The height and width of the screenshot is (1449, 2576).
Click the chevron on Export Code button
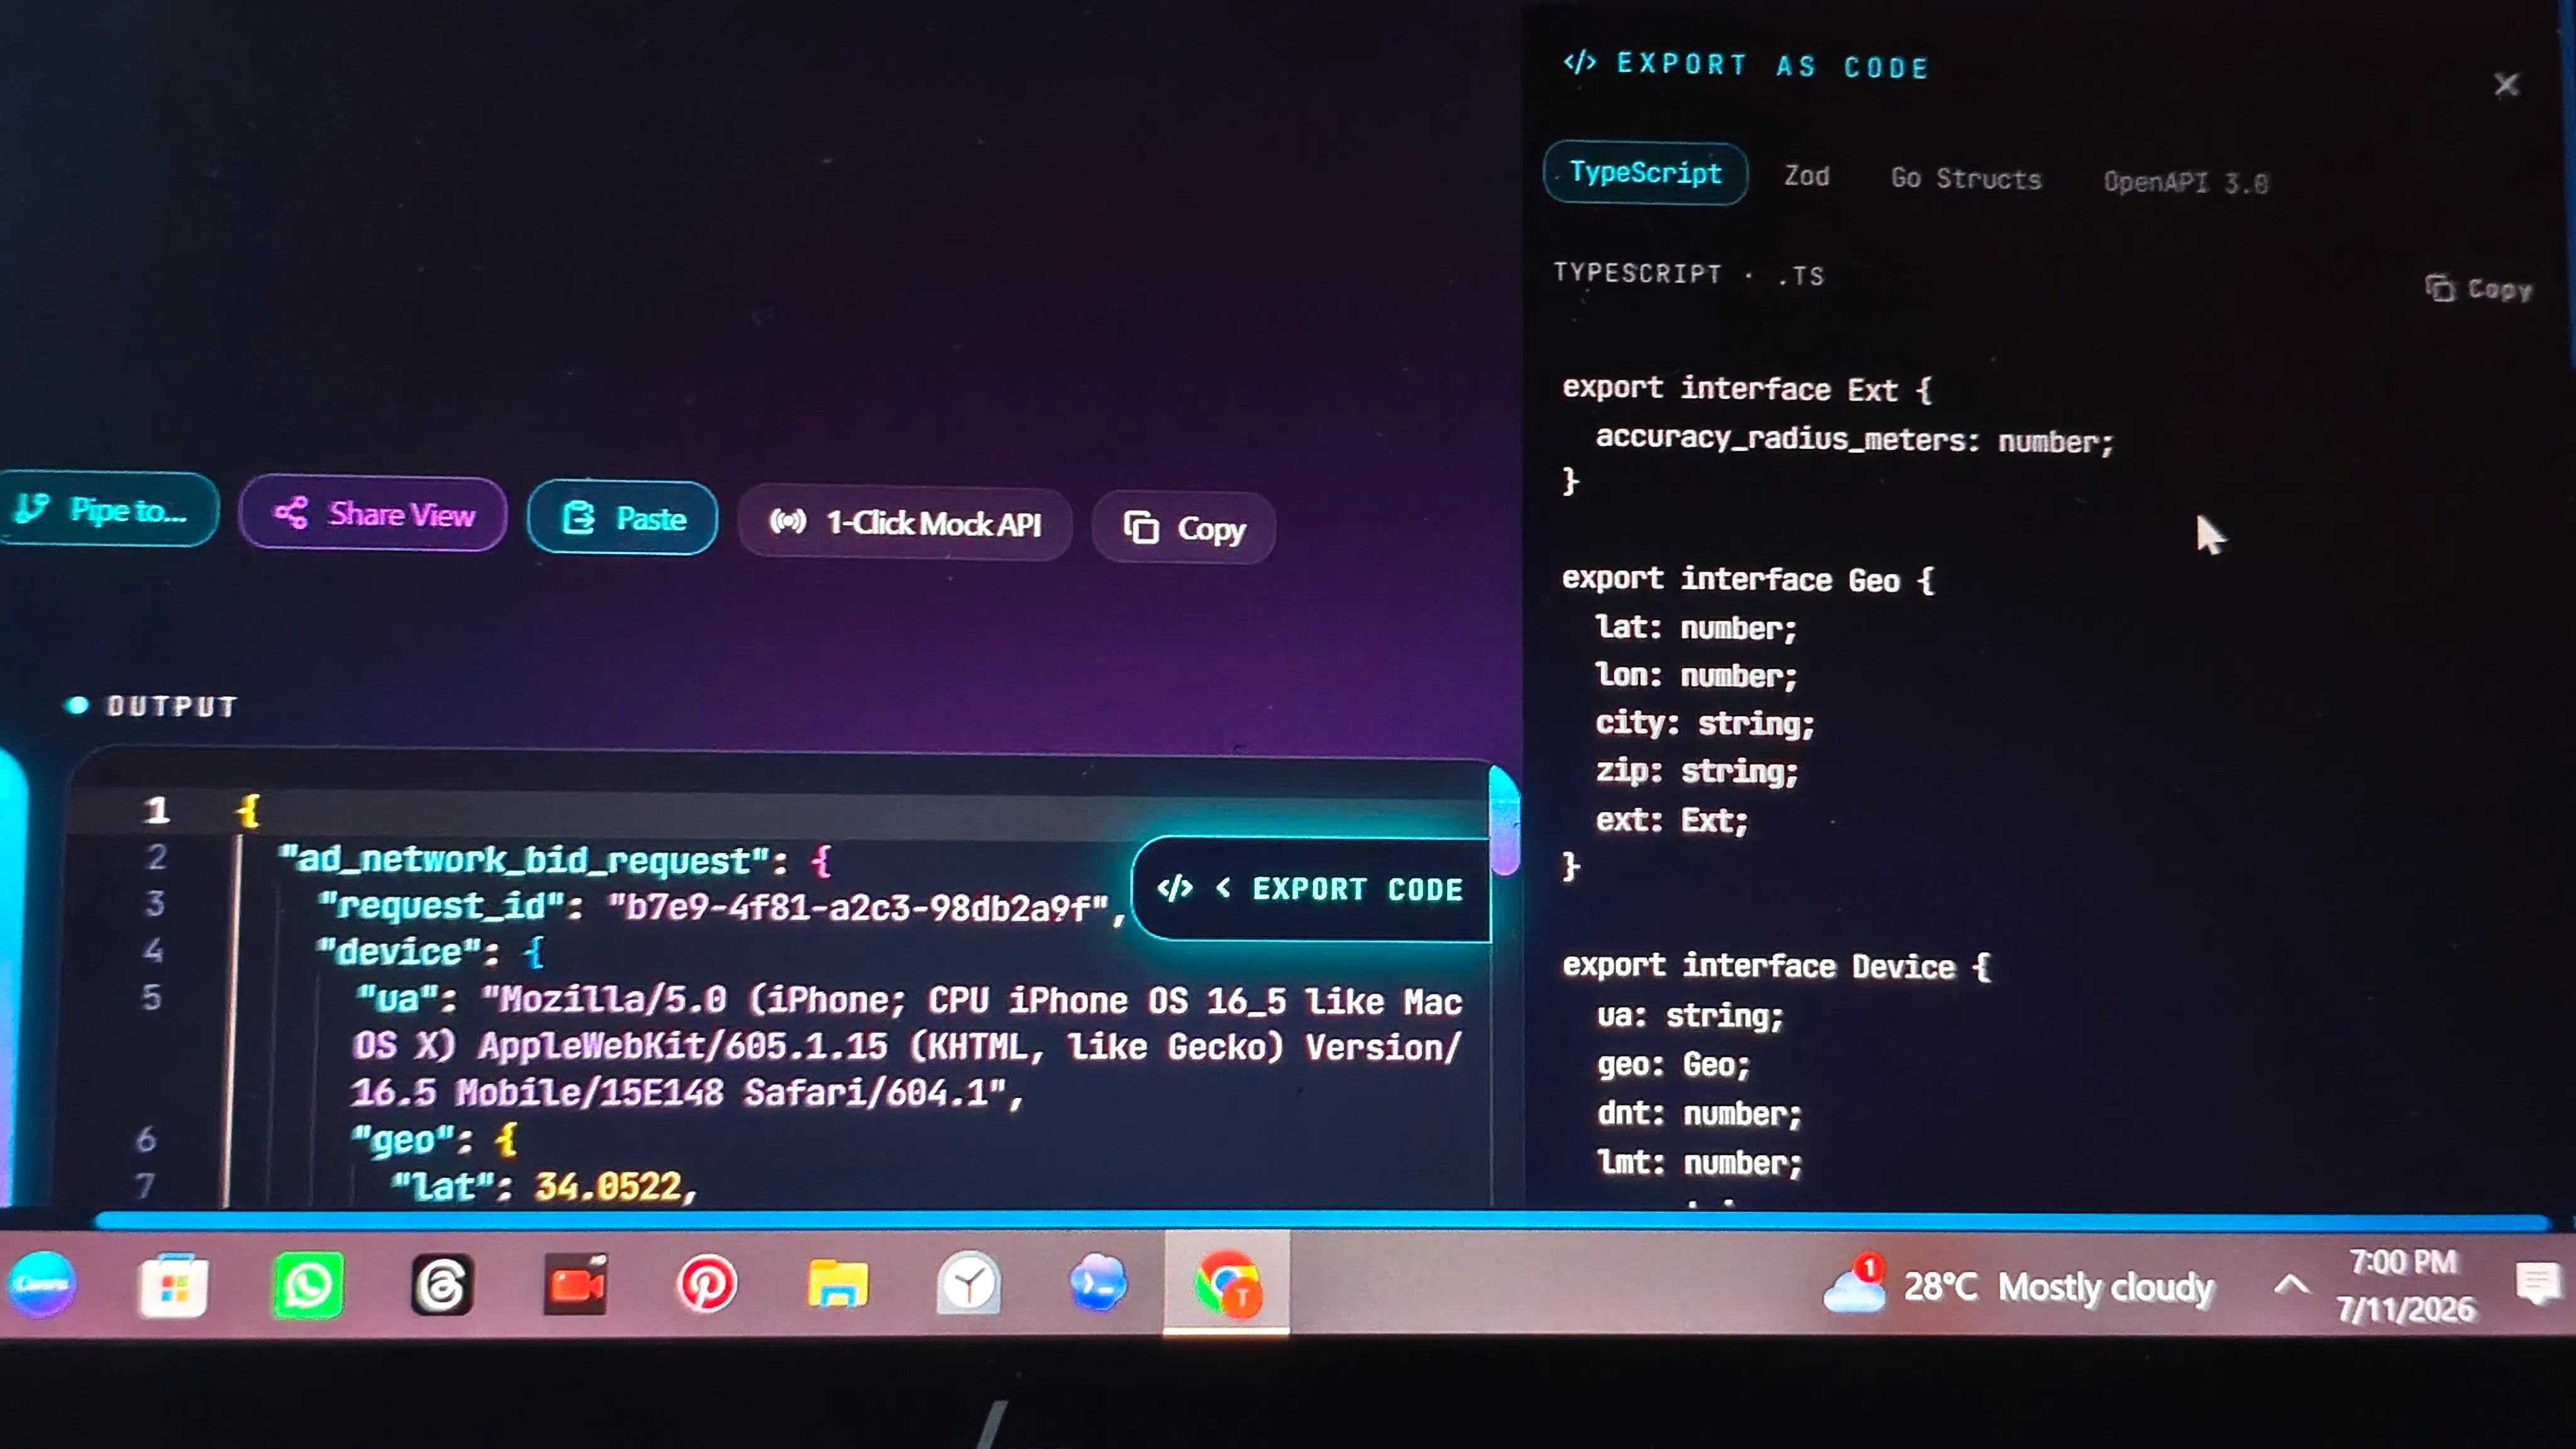(x=1223, y=887)
